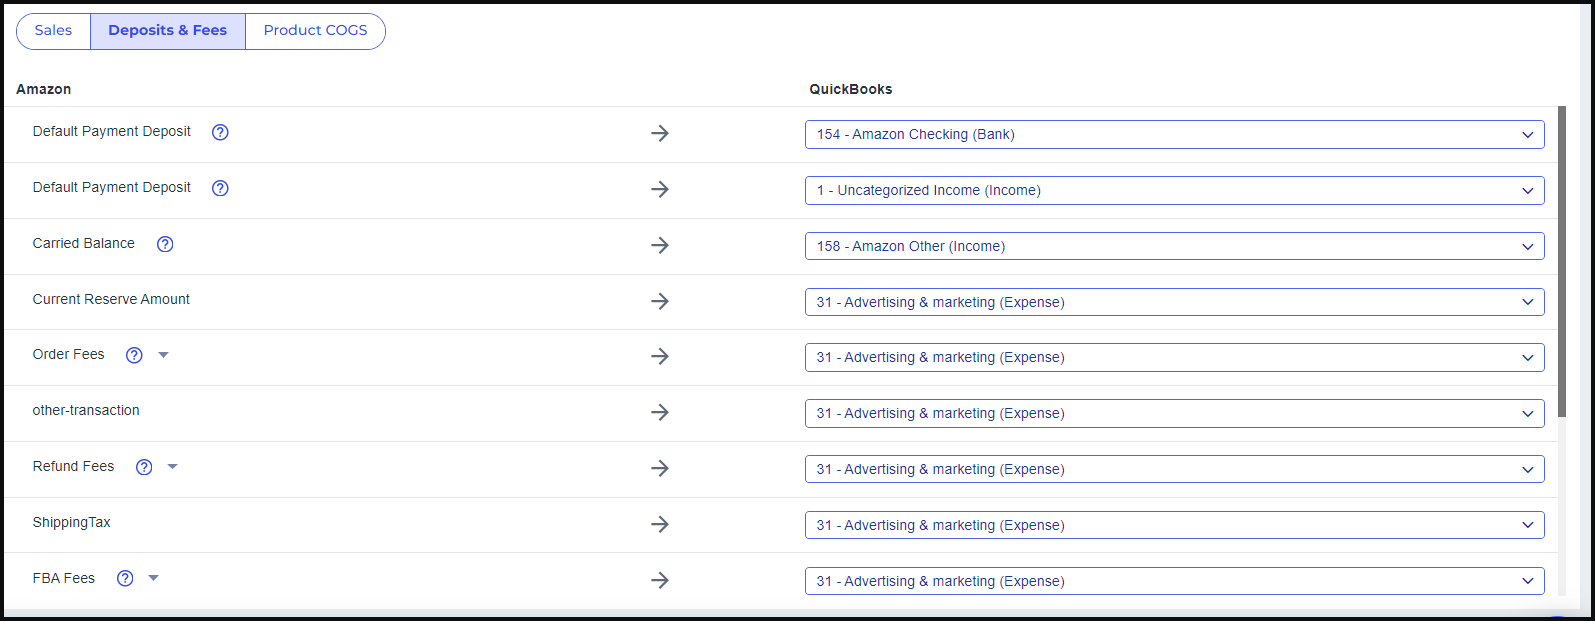This screenshot has width=1595, height=621.
Task: Click the Refund Fees question mark icon
Action: [144, 467]
